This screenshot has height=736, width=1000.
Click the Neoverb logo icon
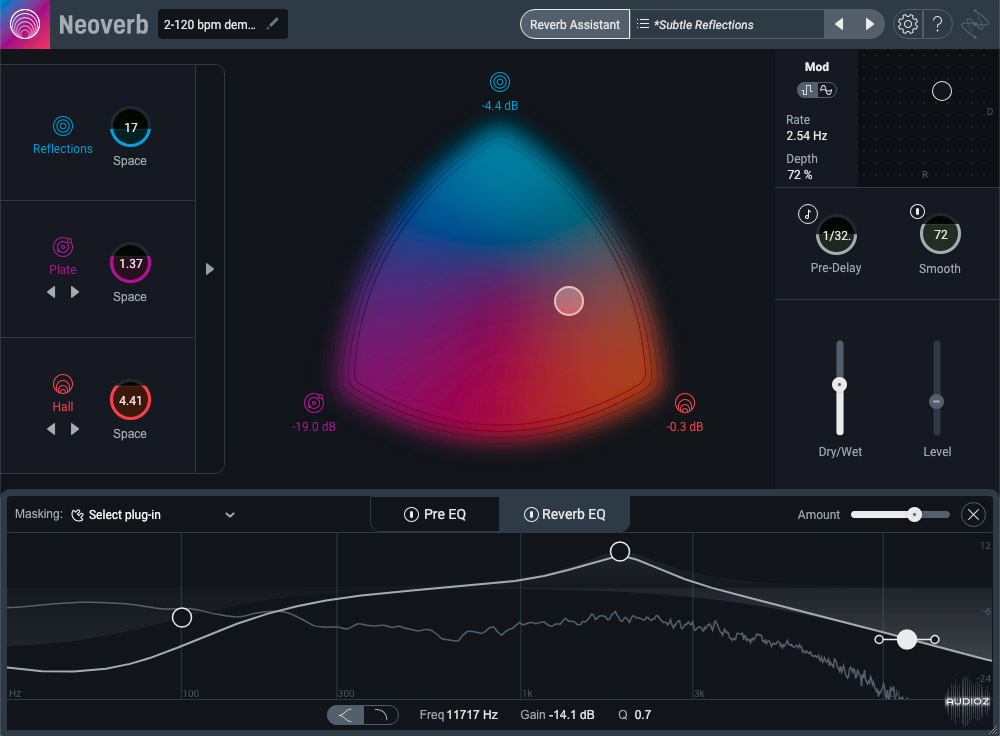[23, 24]
